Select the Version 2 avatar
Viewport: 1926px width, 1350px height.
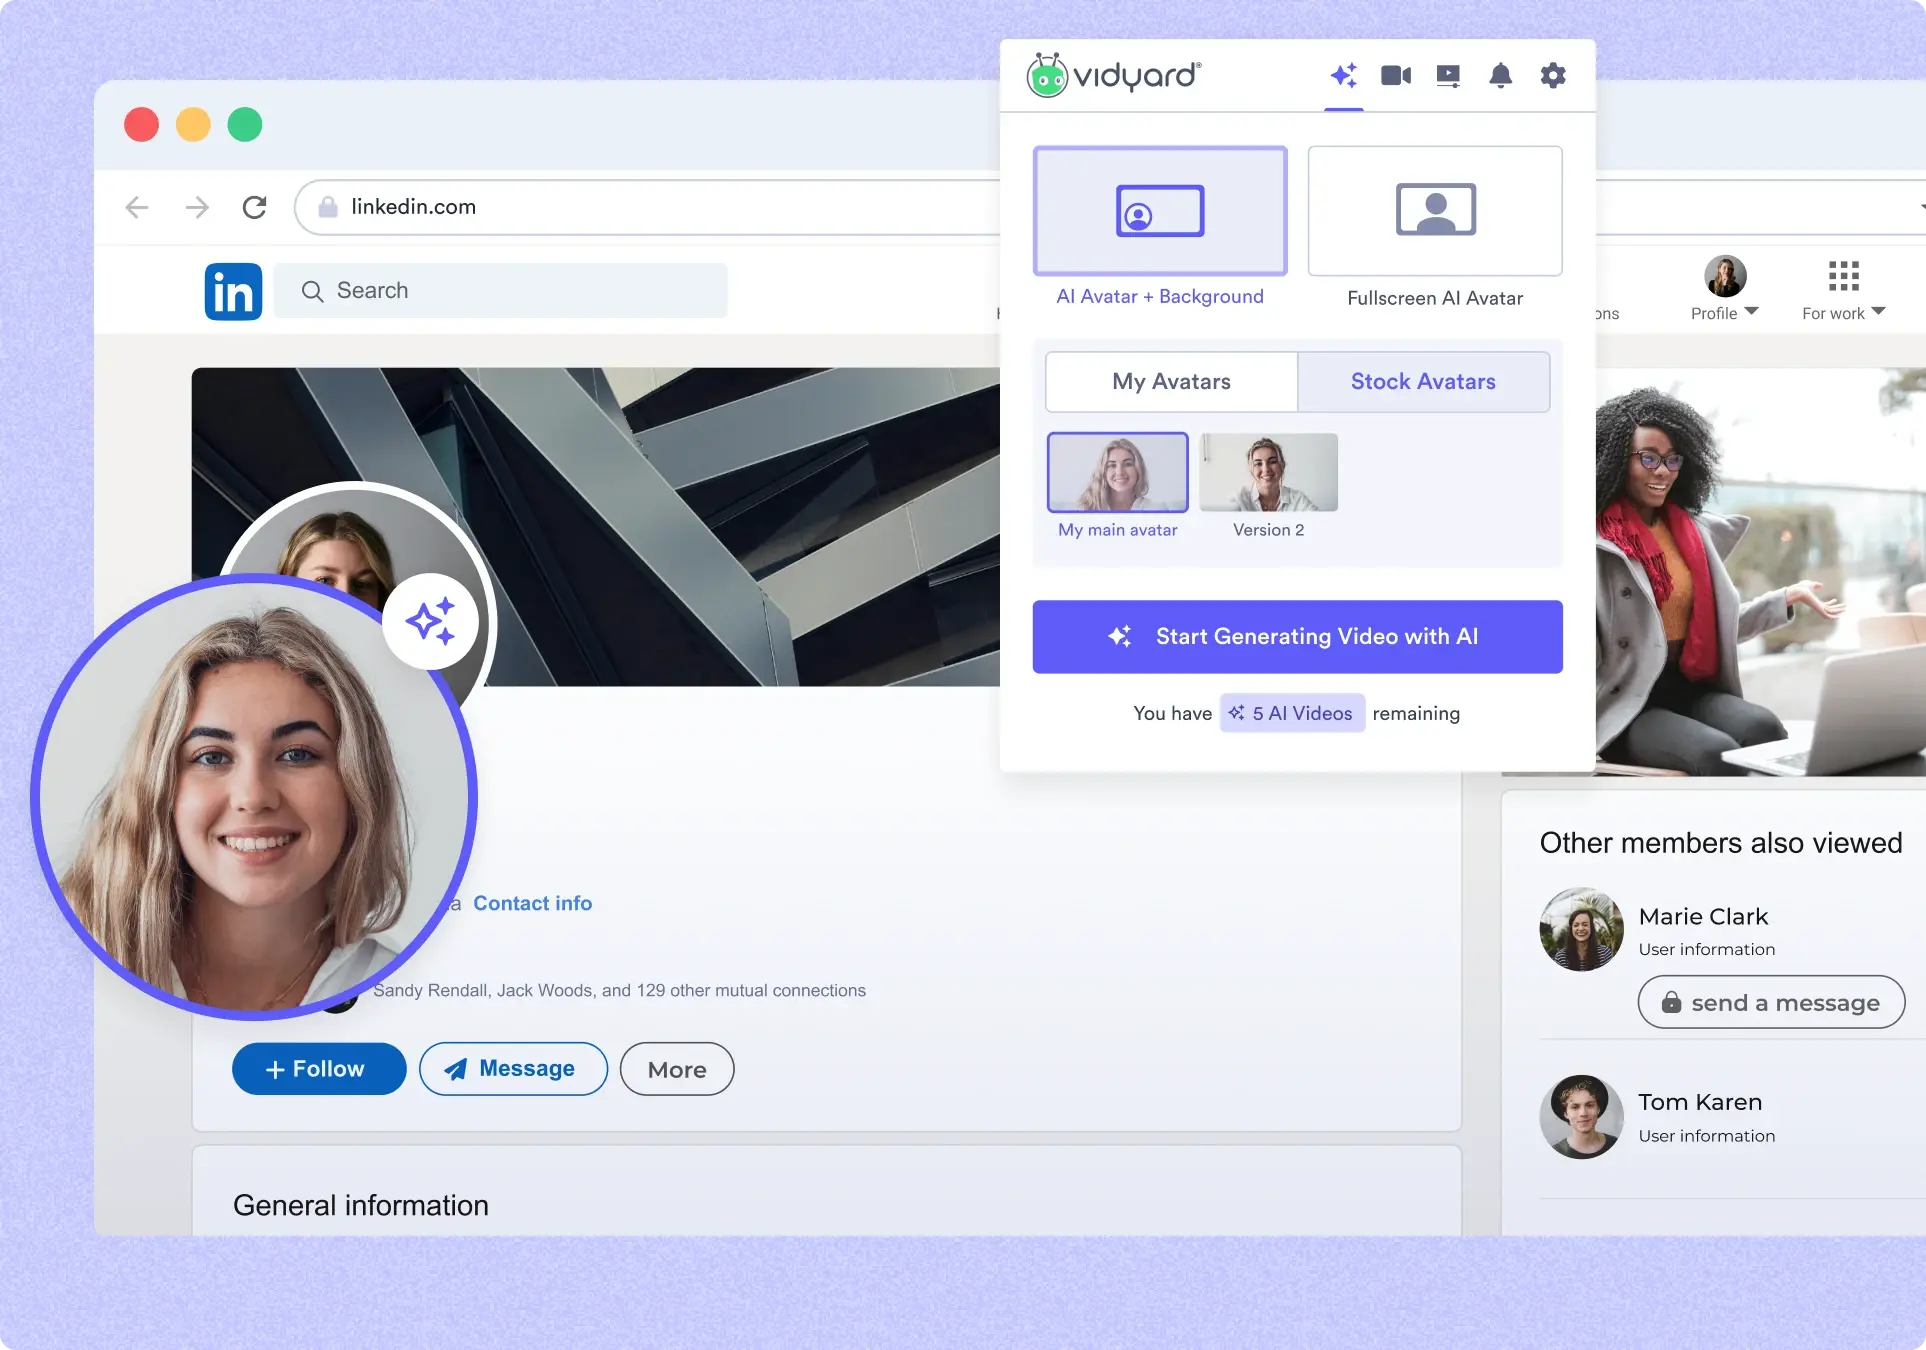click(x=1267, y=472)
